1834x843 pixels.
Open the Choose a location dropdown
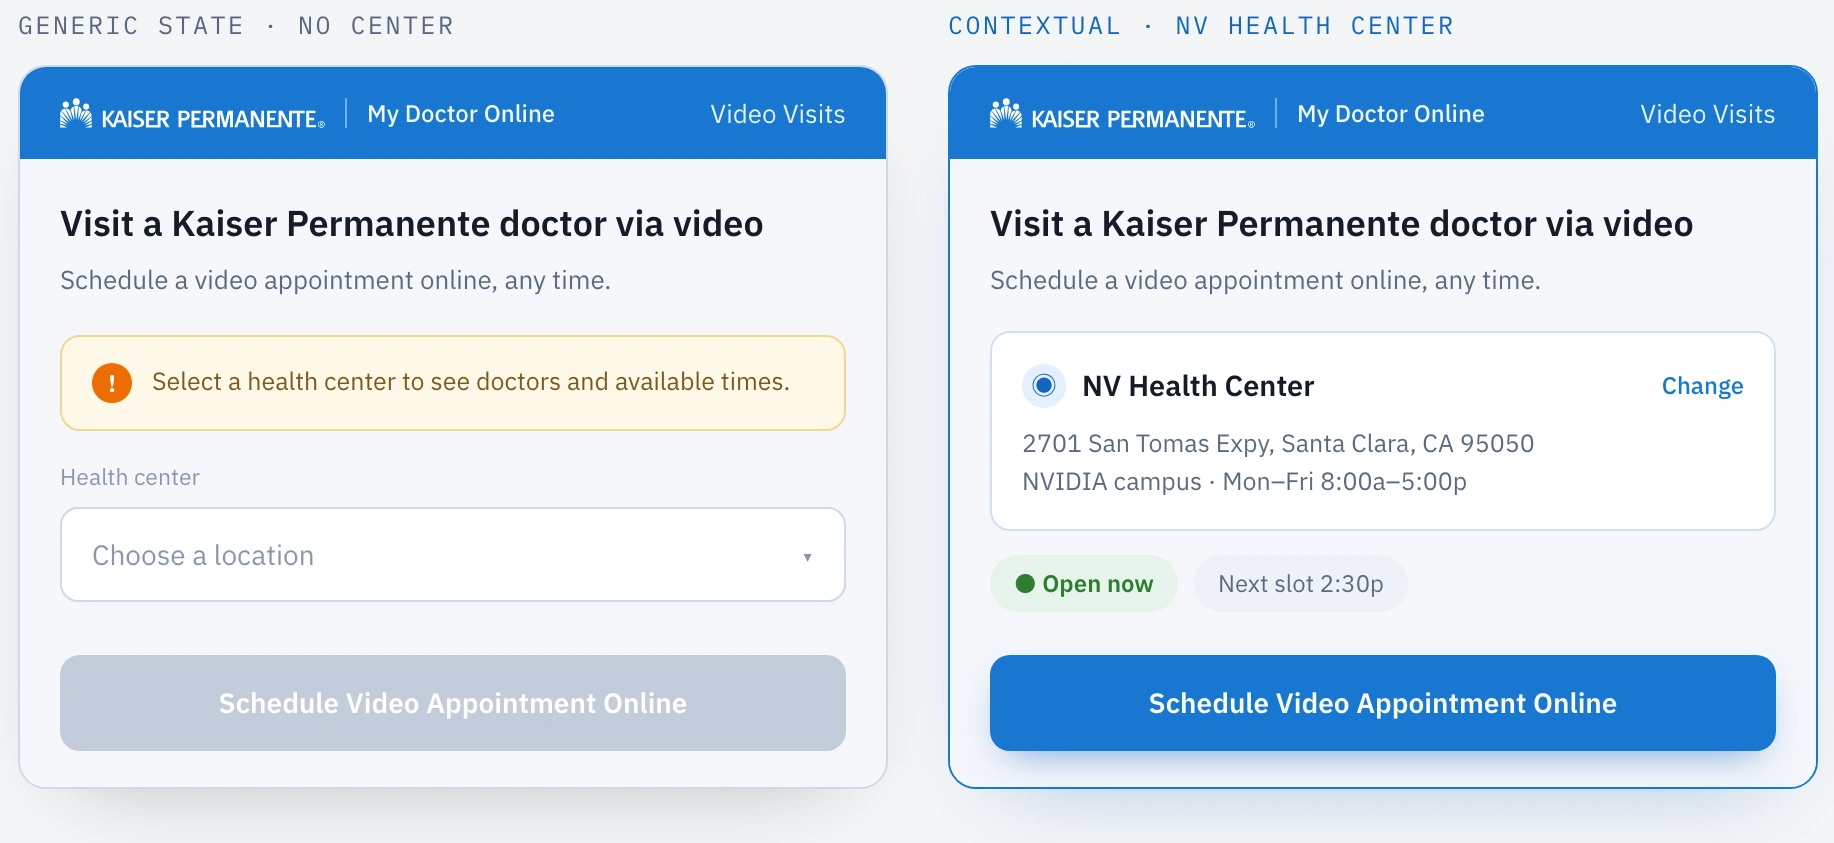[453, 555]
